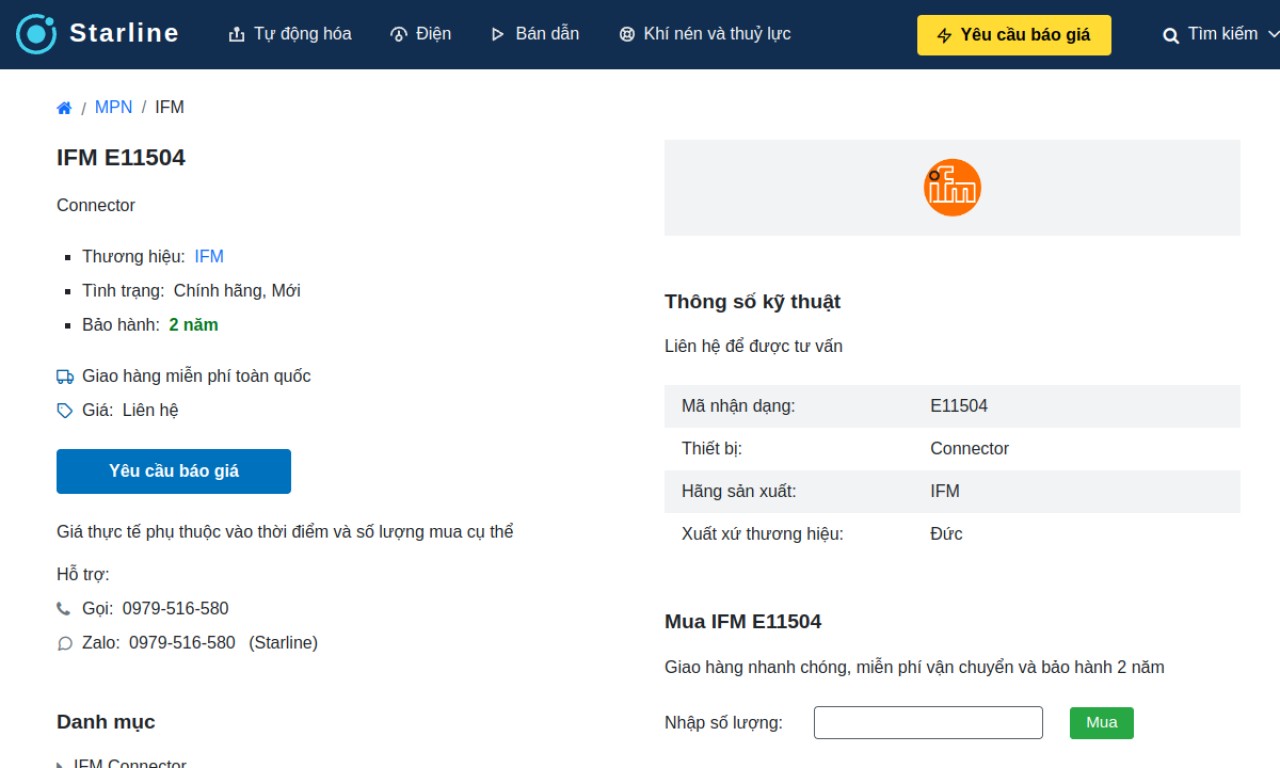Click the Starline logo icon
This screenshot has width=1280, height=768.
point(36,34)
